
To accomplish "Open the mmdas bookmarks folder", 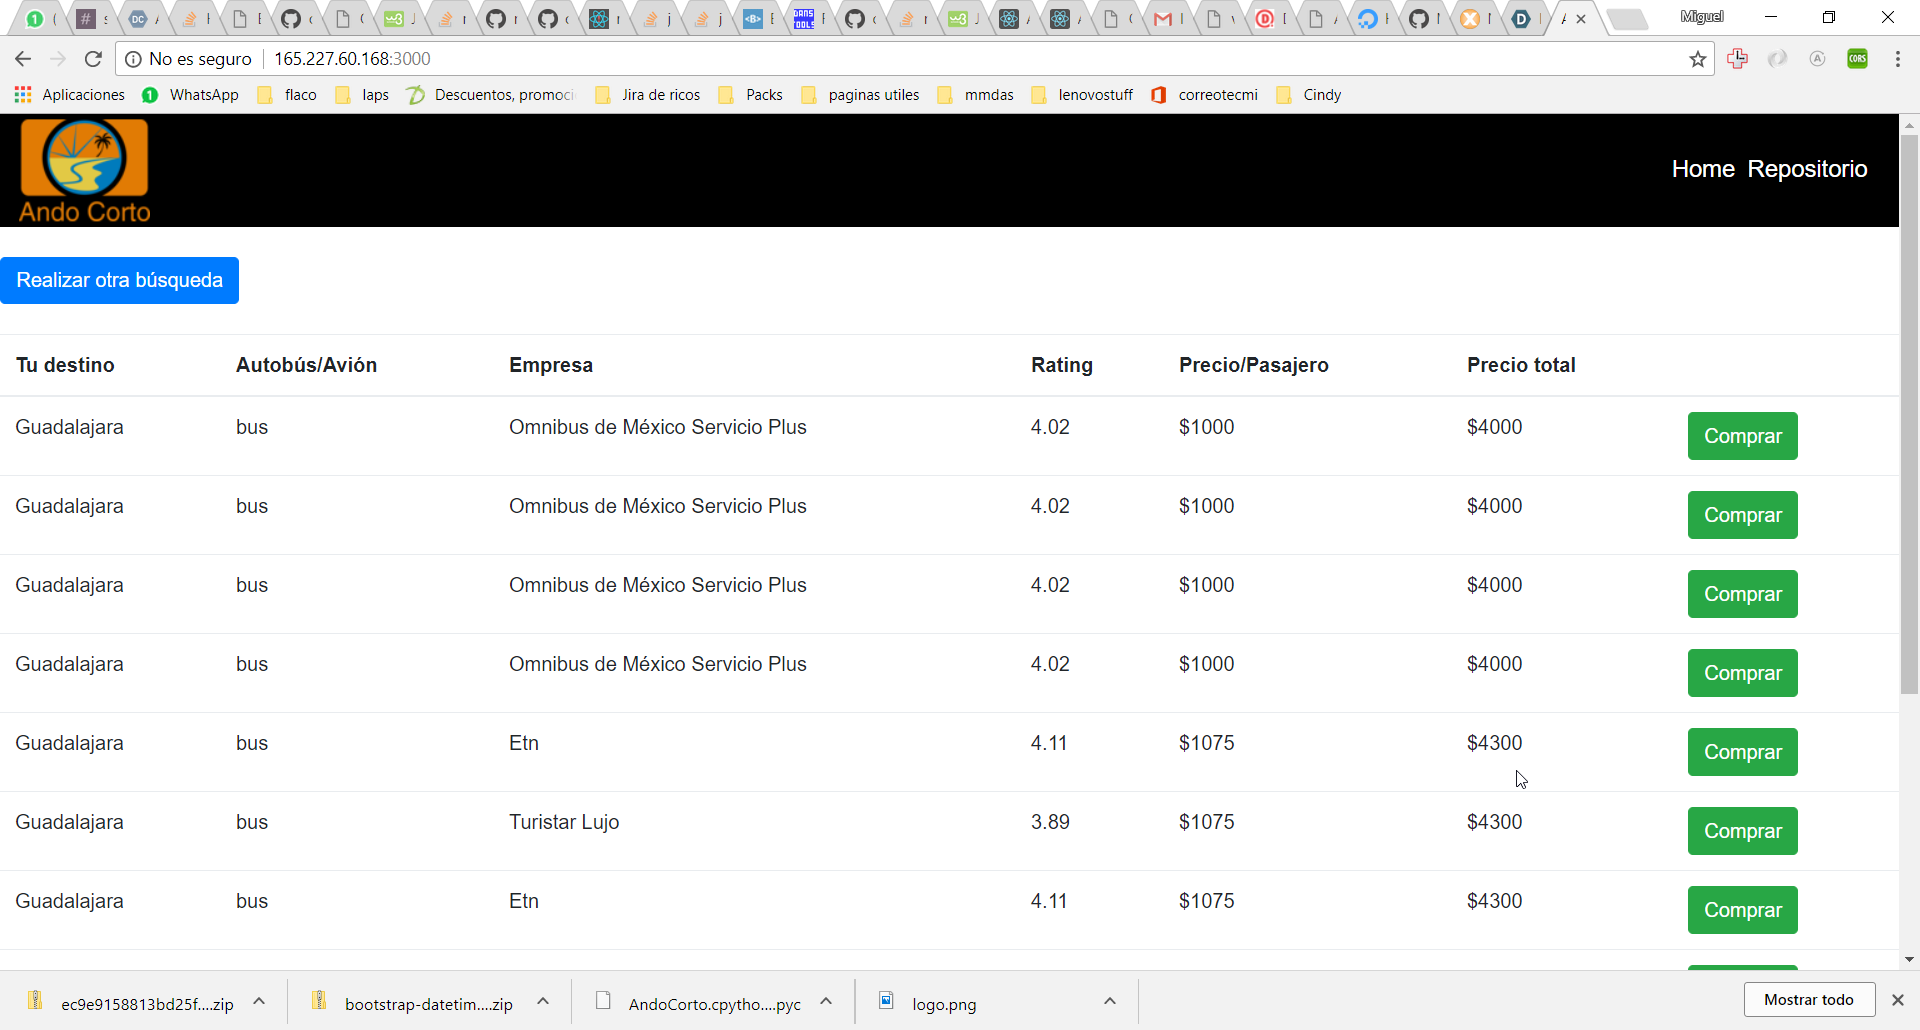I will (976, 95).
